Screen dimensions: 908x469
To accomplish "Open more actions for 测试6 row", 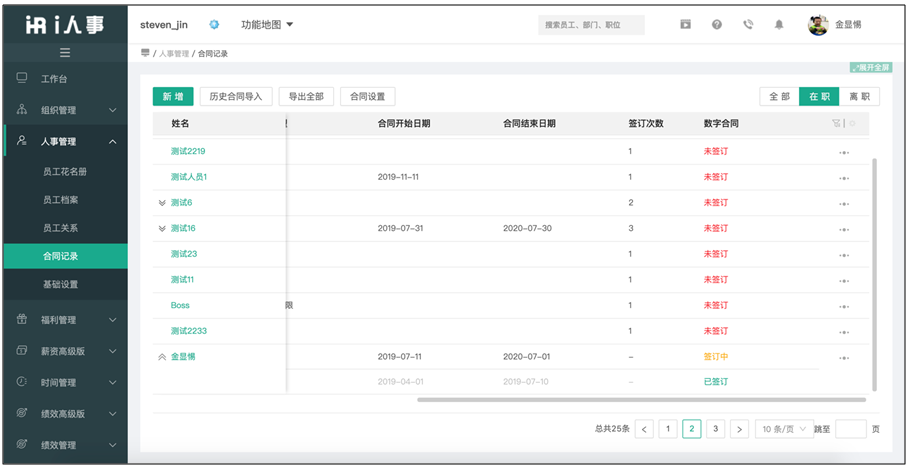I will pyautogui.click(x=844, y=204).
